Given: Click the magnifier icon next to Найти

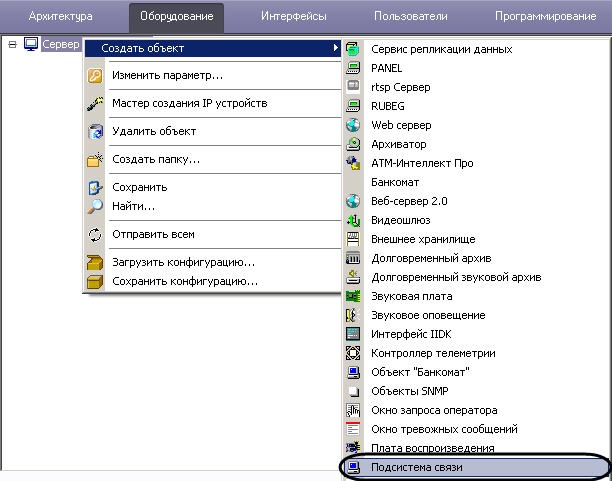Looking at the screenshot, I should [95, 206].
